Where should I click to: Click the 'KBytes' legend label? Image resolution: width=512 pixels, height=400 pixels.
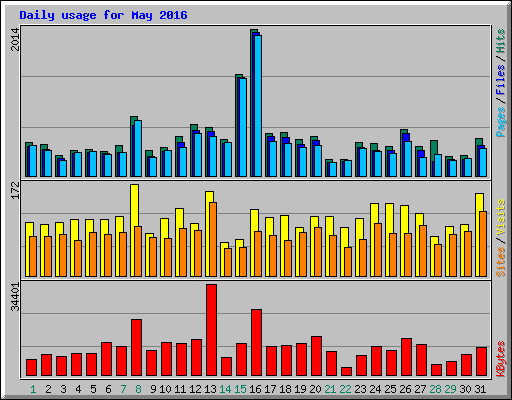(500, 359)
